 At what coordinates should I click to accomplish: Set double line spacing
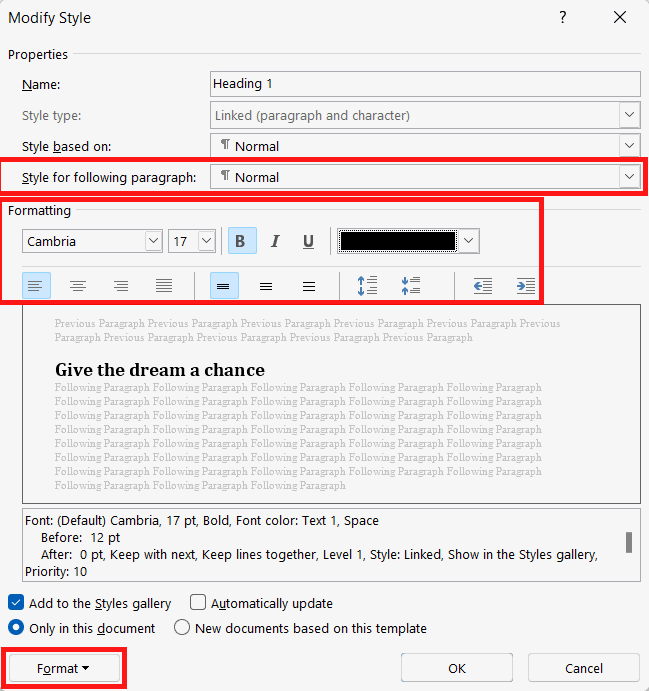(308, 286)
